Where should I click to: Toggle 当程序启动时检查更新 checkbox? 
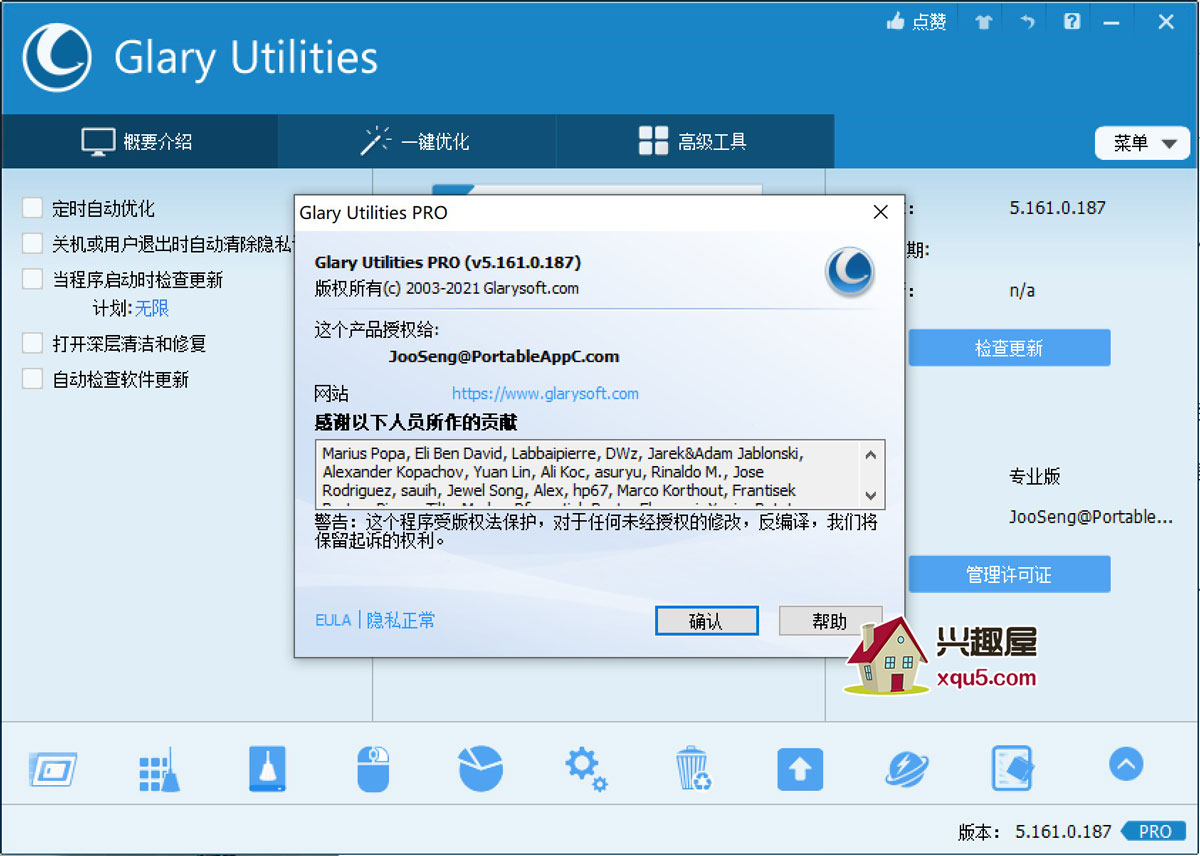tap(33, 279)
